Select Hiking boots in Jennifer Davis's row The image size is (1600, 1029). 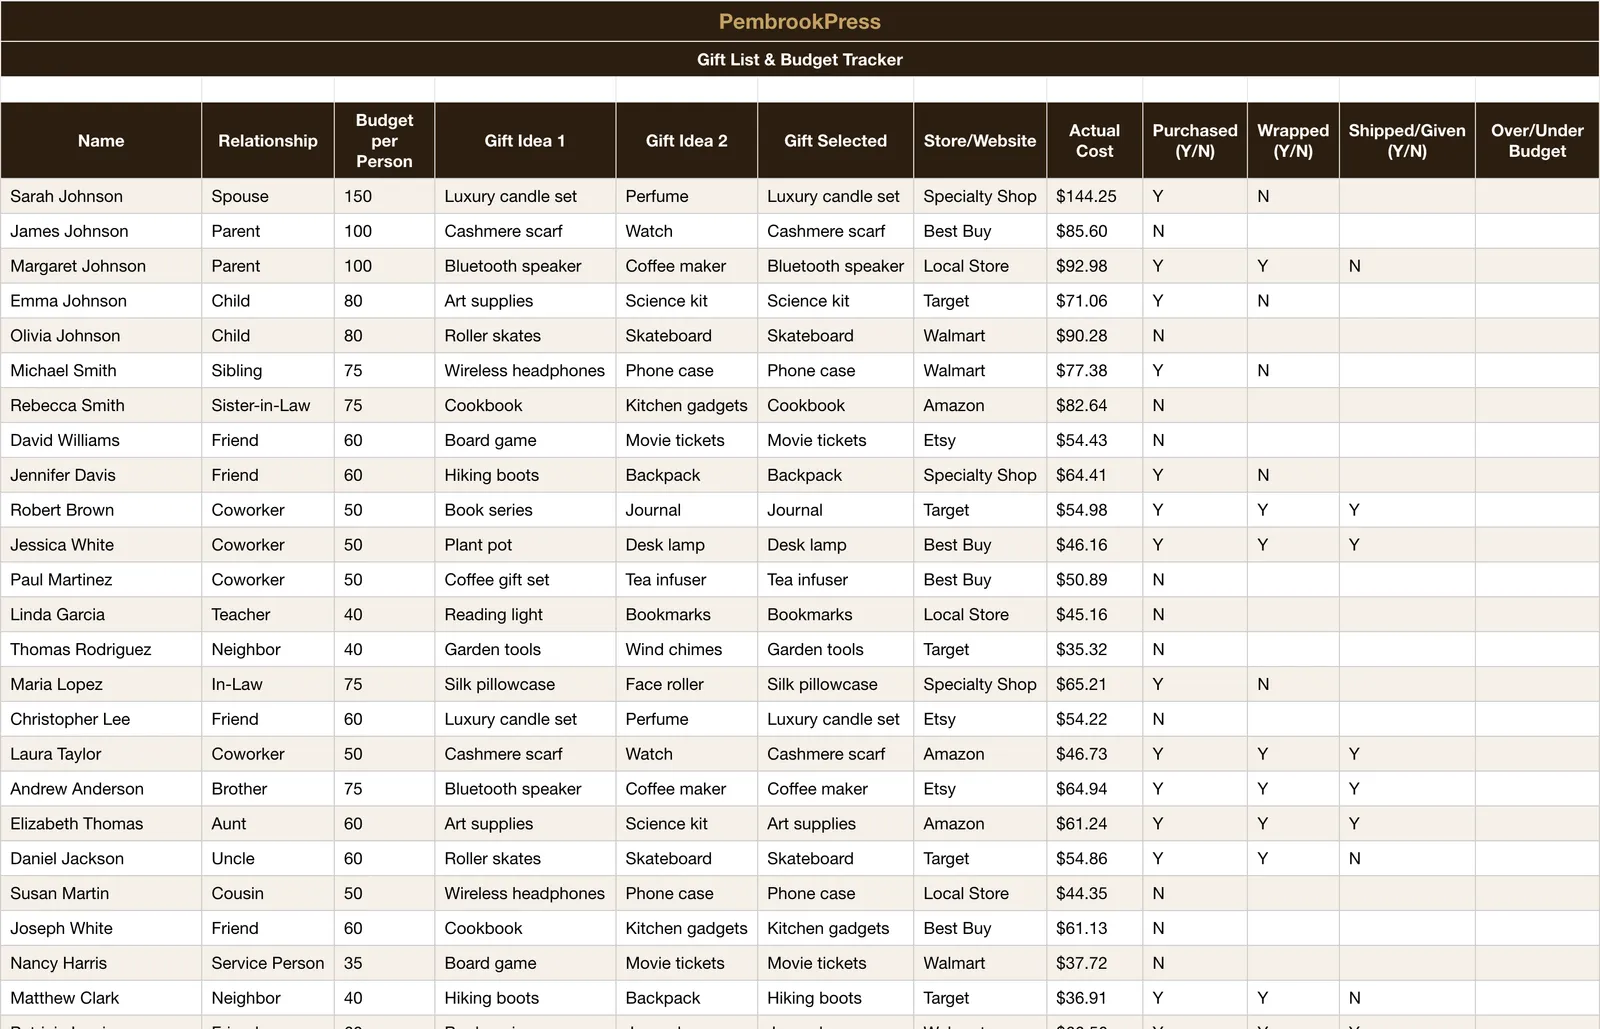[525, 475]
